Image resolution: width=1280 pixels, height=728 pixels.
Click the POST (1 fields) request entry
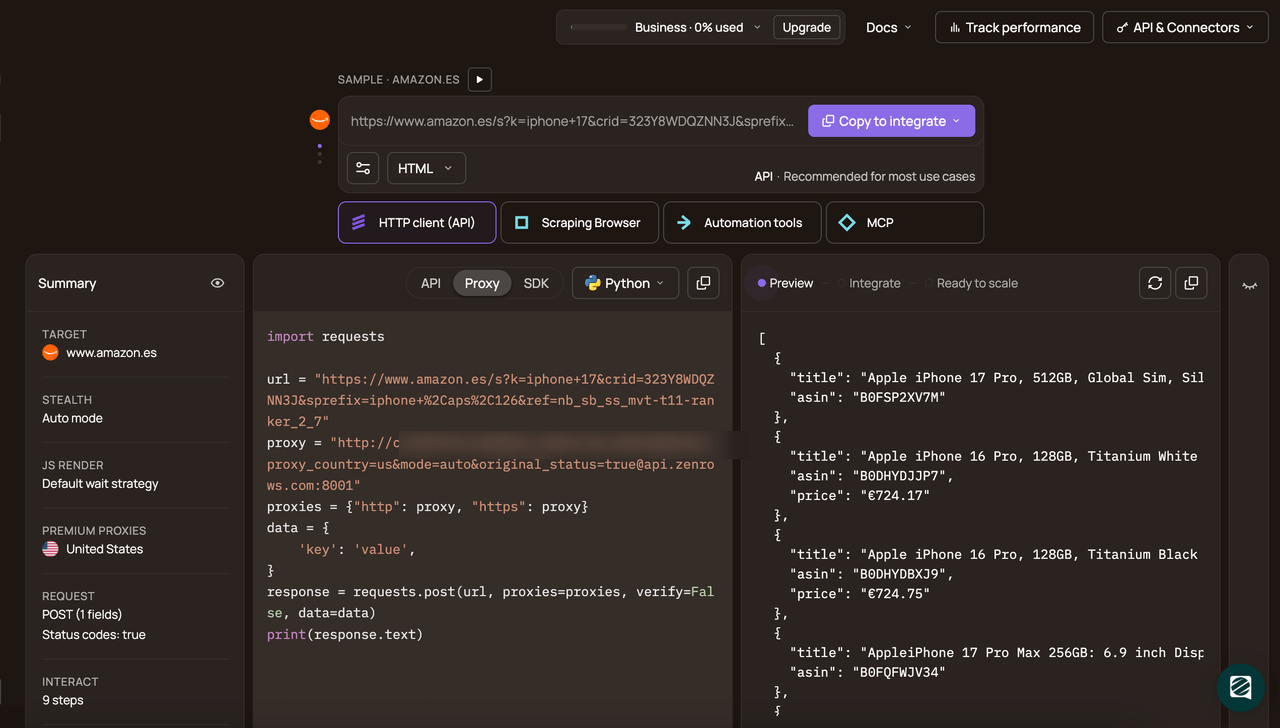82,615
